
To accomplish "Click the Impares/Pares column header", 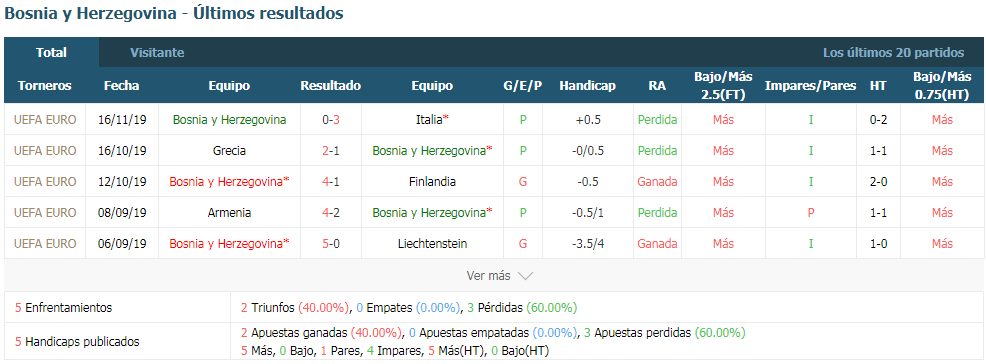I will click(811, 85).
